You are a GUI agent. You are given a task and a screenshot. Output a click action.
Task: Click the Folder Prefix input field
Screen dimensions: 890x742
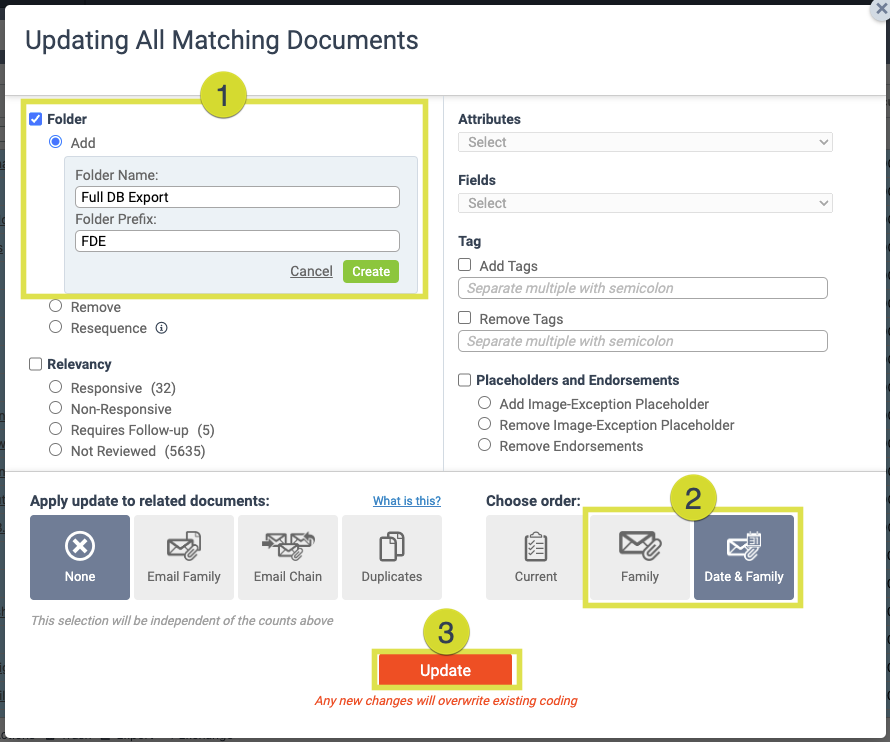tap(237, 241)
